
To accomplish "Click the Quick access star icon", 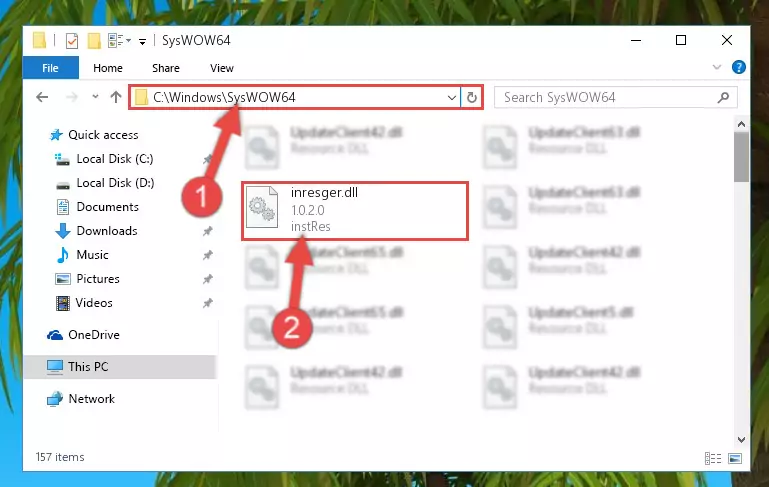I will point(56,134).
